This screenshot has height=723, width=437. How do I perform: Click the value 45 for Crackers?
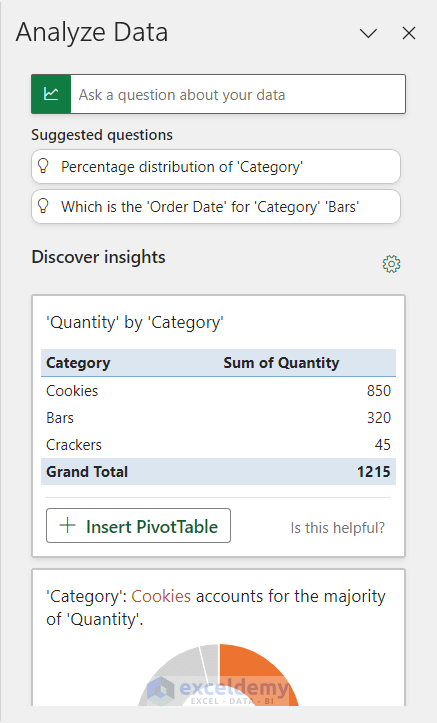[383, 445]
